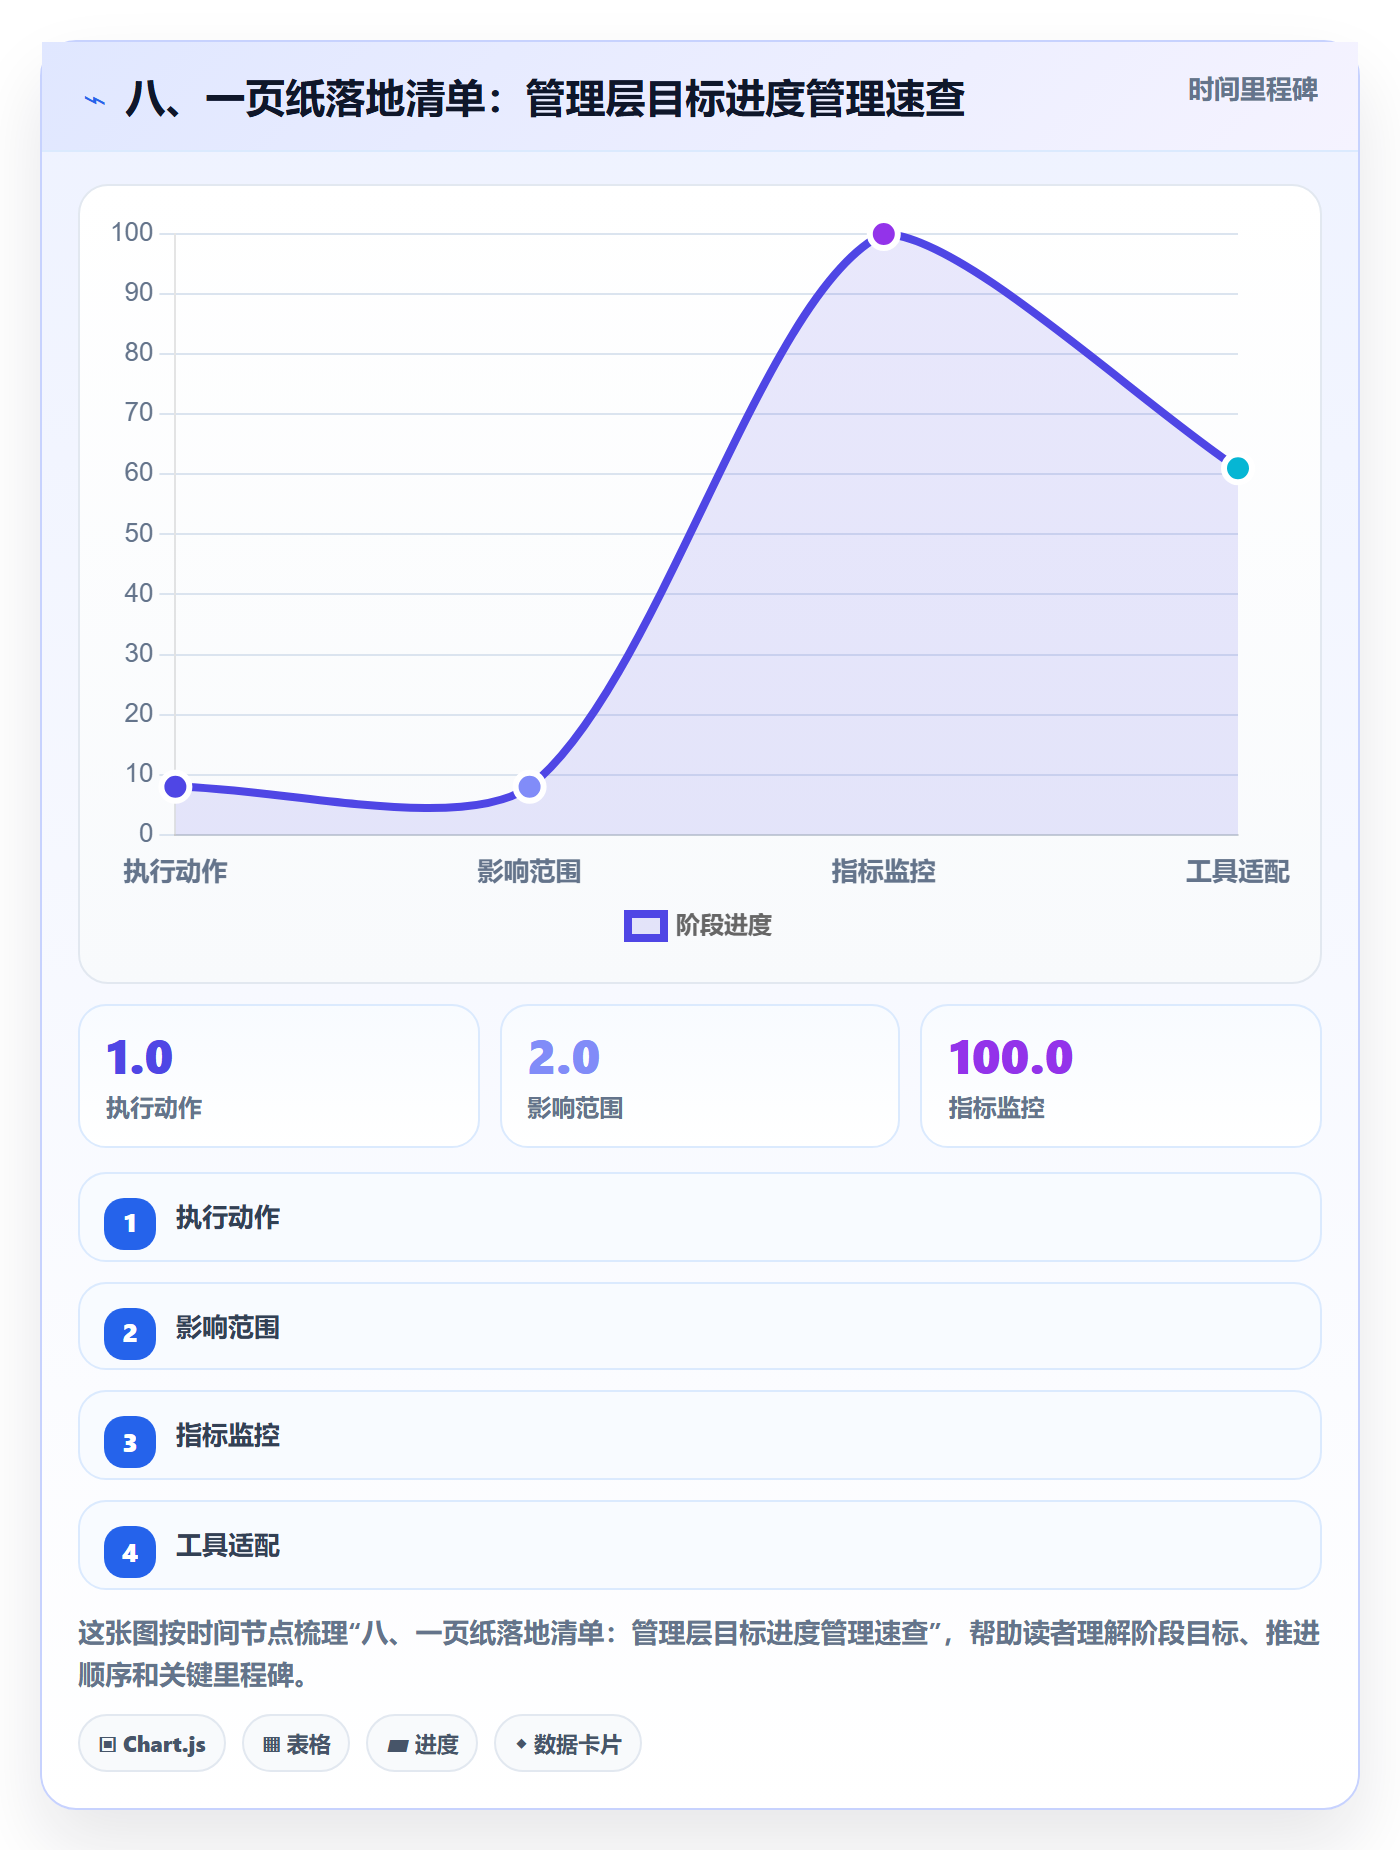Click the x-axis label 影响范围 under the chart
The height and width of the screenshot is (1850, 1400).
tap(529, 872)
